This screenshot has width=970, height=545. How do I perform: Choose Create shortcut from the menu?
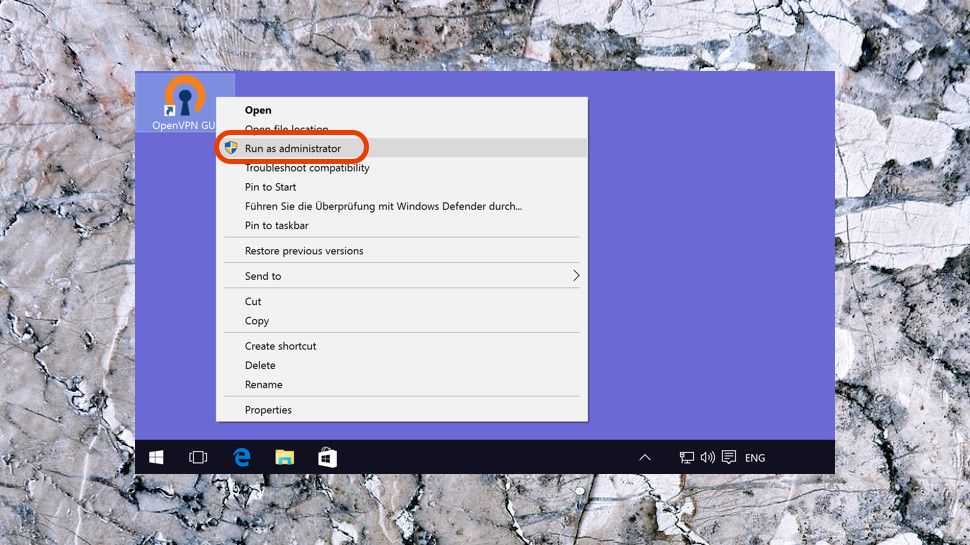pos(280,346)
